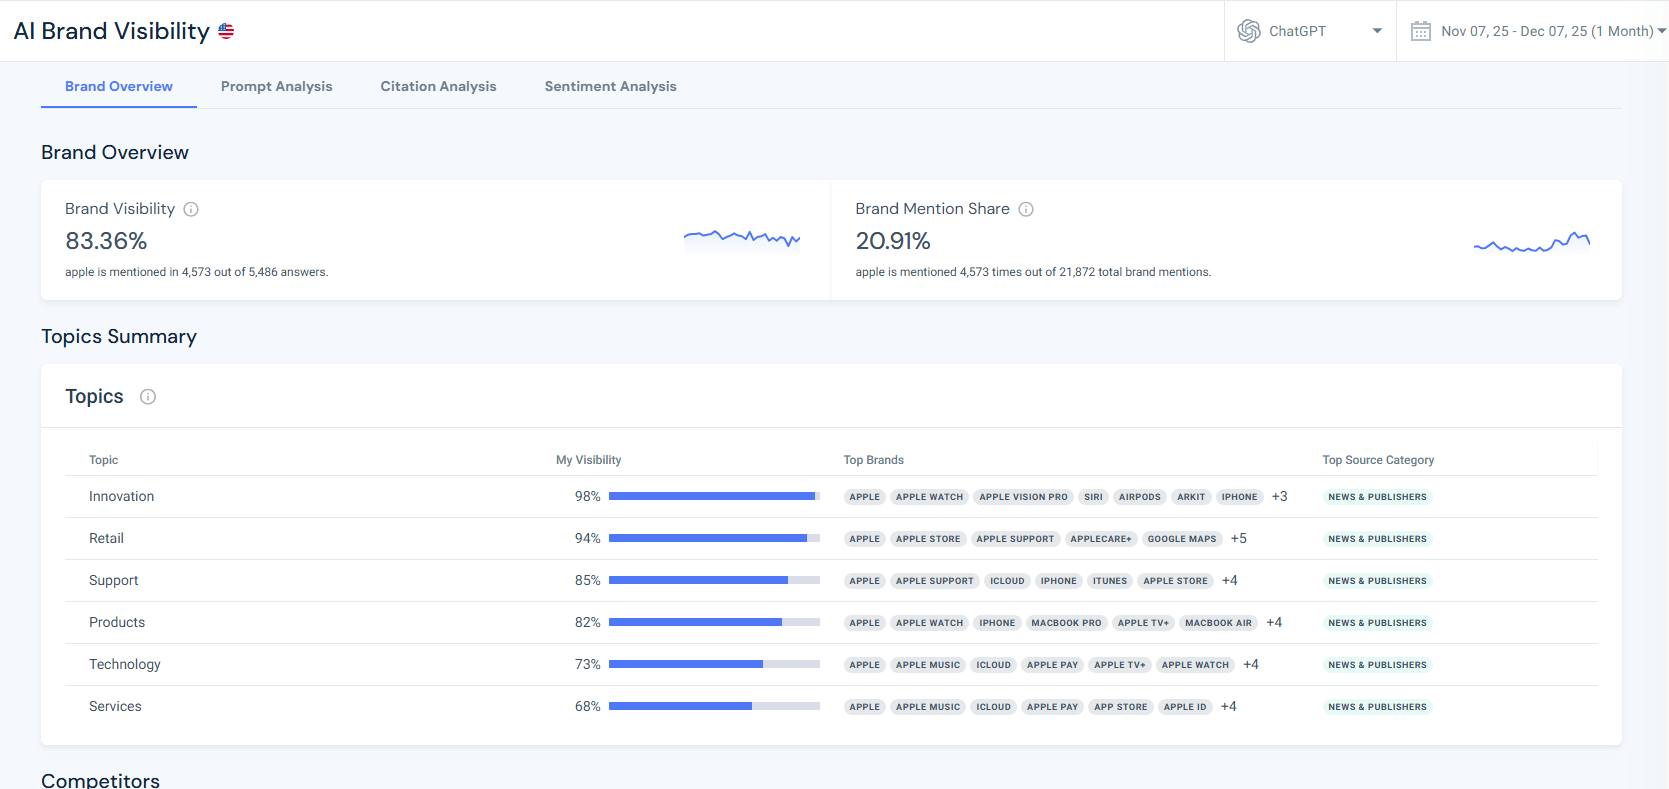Viewport: 1669px width, 789px height.
Task: Click the ARKit brand tag
Action: (x=1191, y=497)
